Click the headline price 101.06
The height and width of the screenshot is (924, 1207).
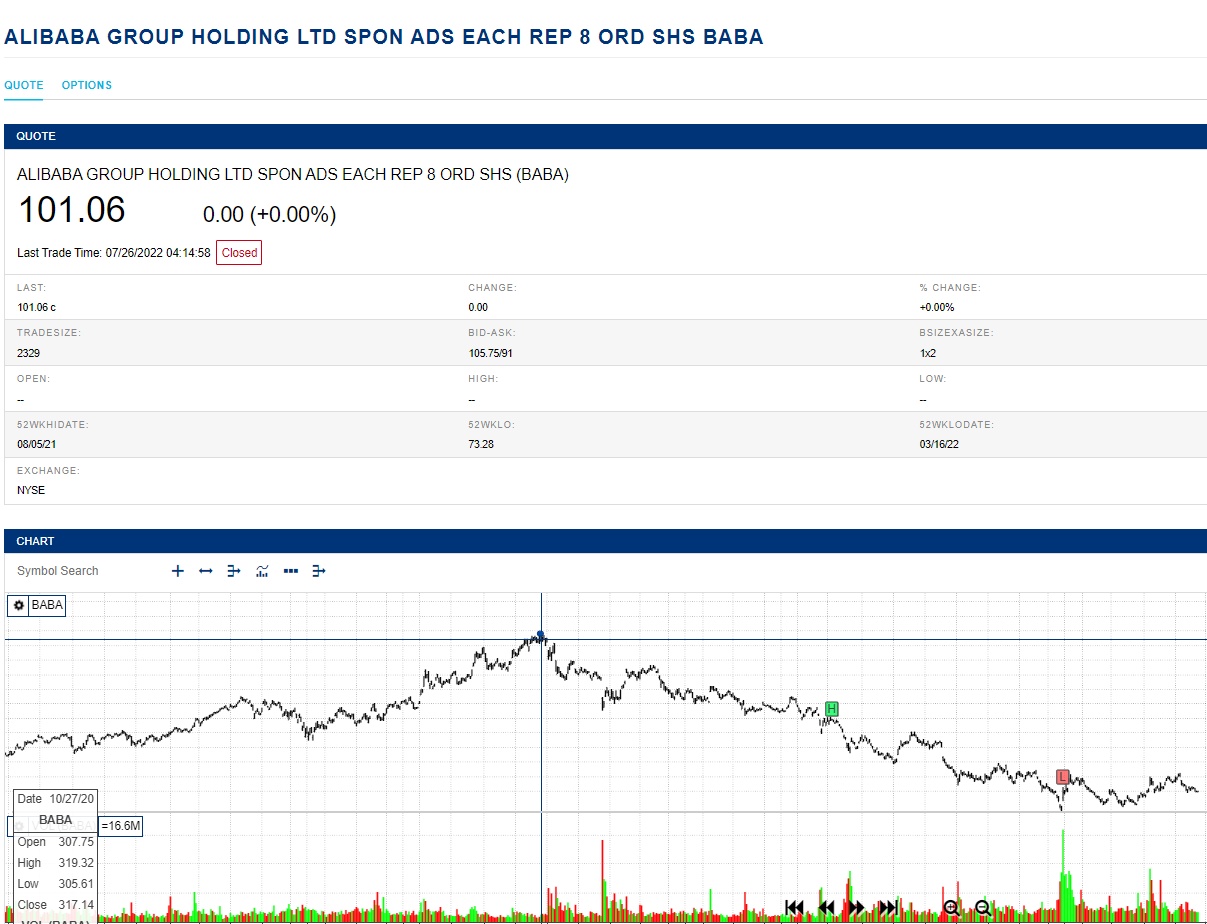tap(72, 210)
